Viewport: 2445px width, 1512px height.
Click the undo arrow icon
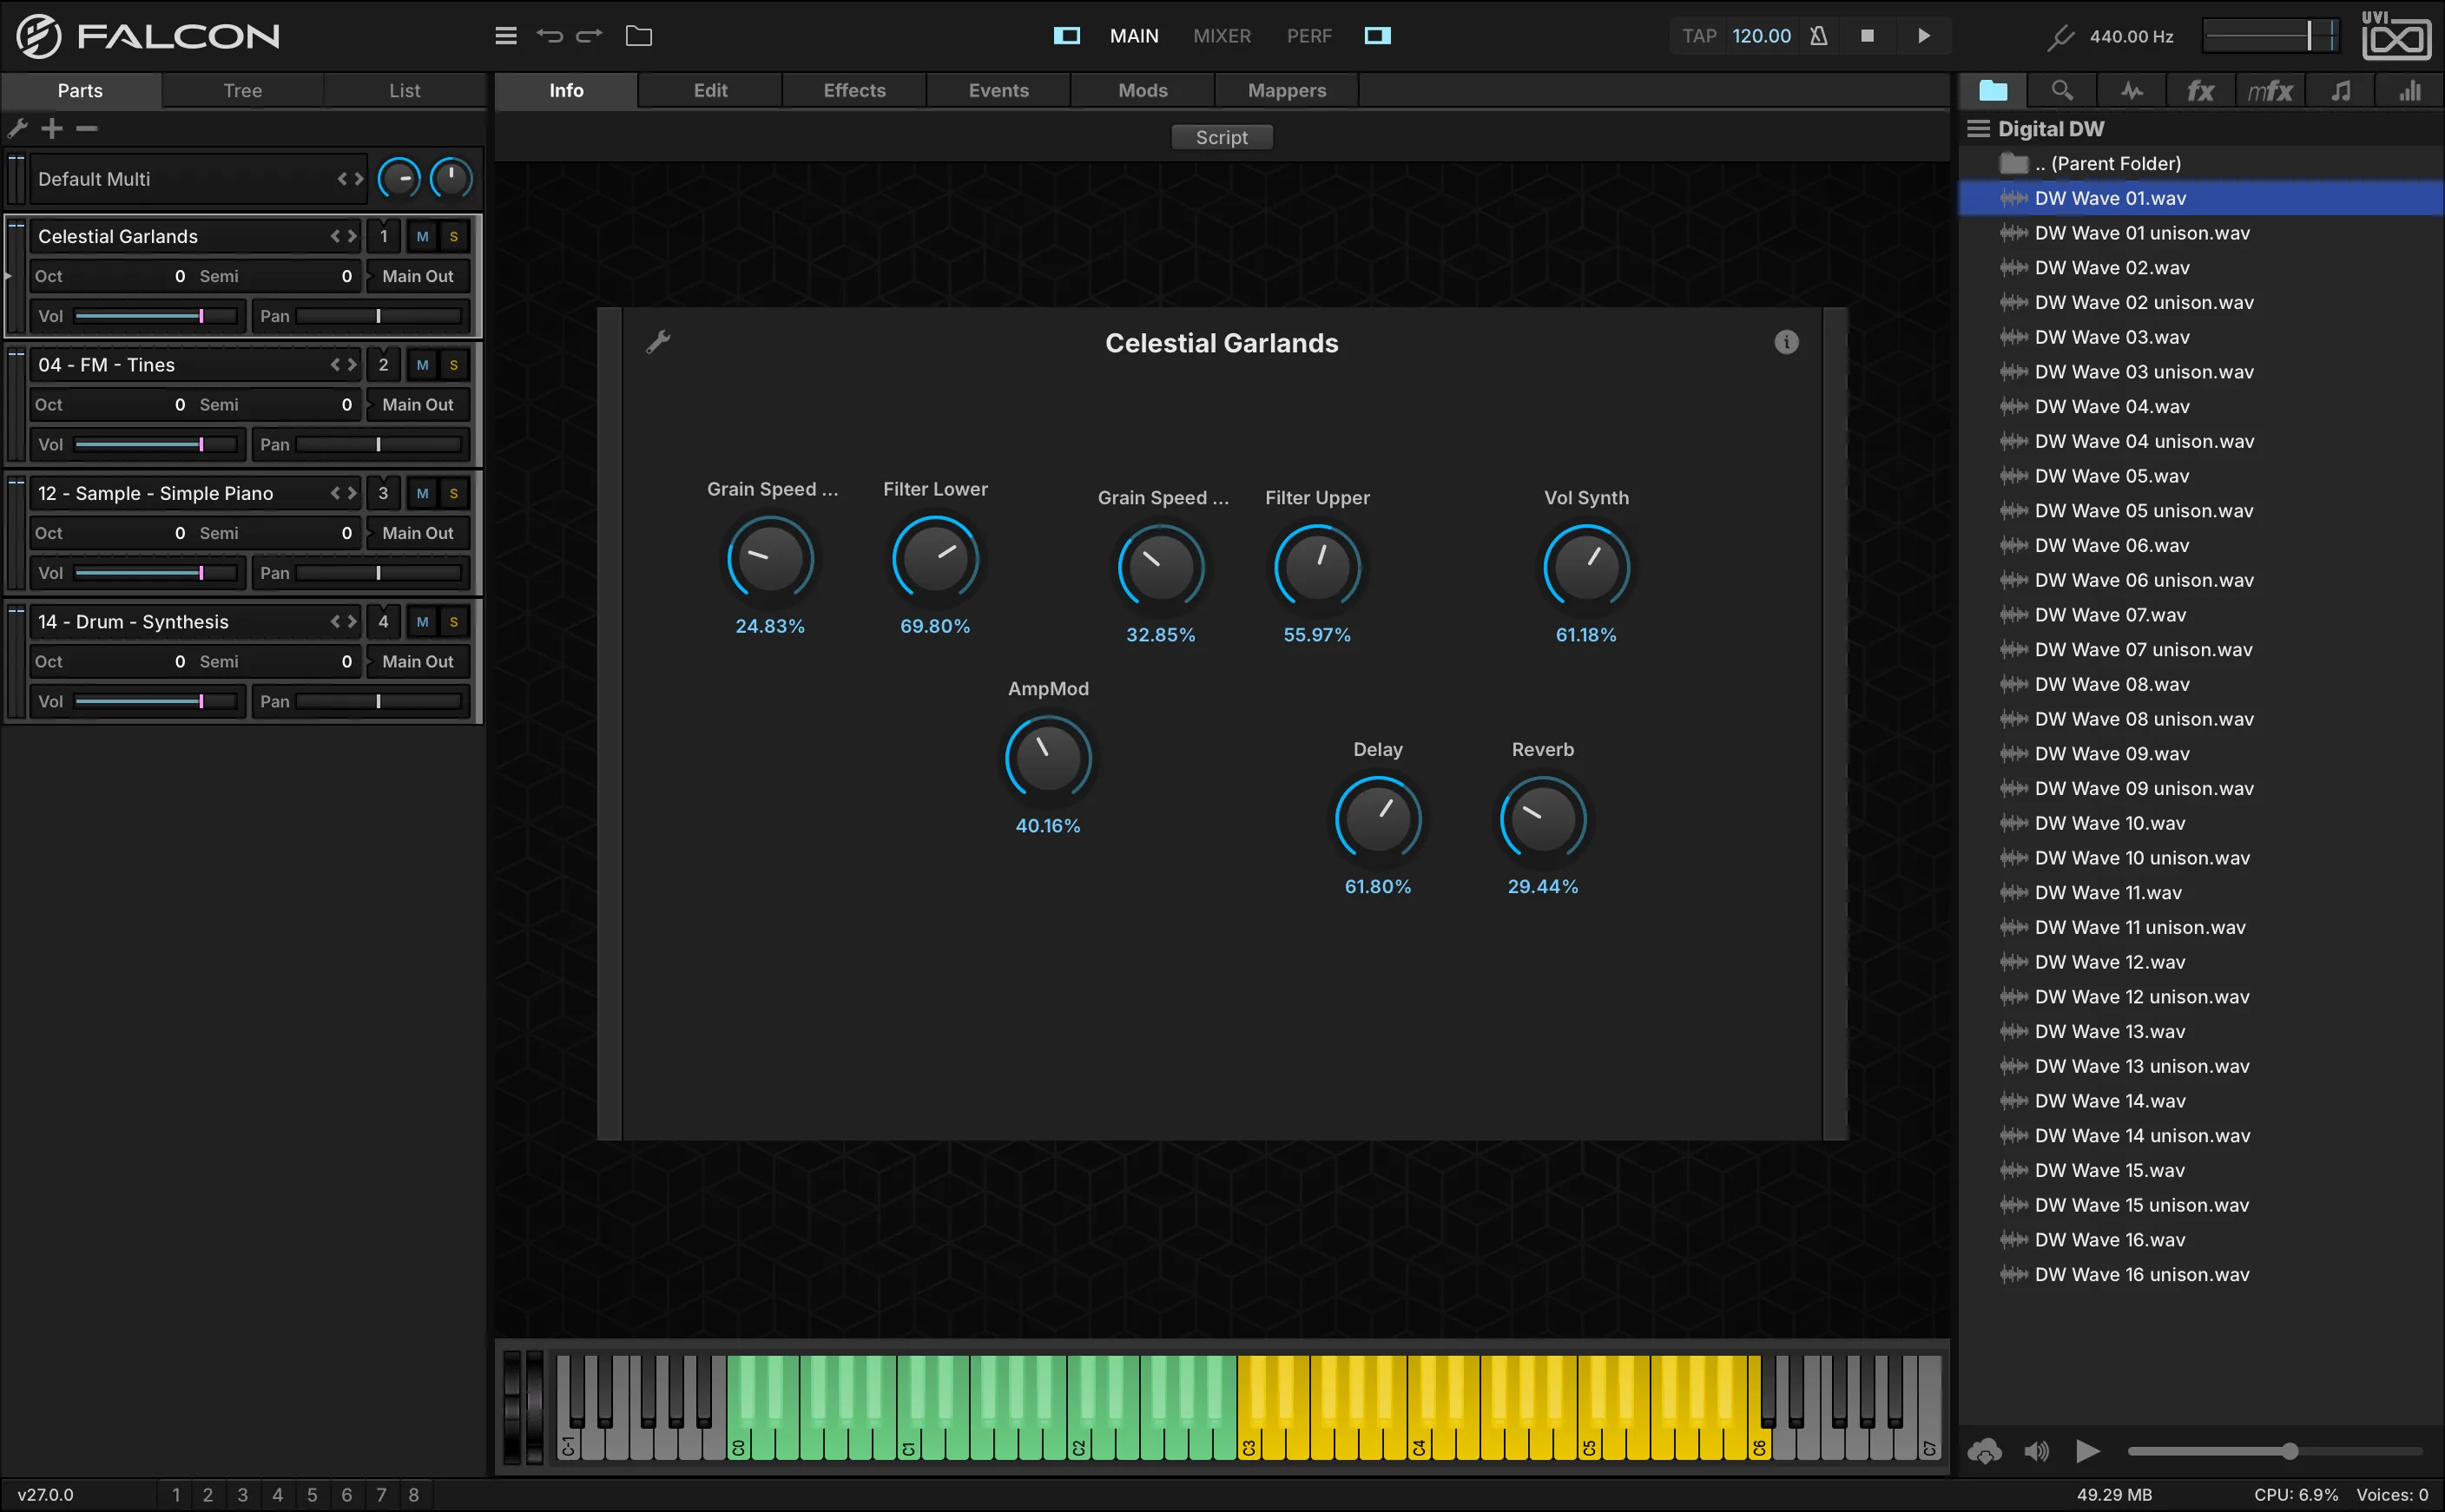tap(549, 36)
